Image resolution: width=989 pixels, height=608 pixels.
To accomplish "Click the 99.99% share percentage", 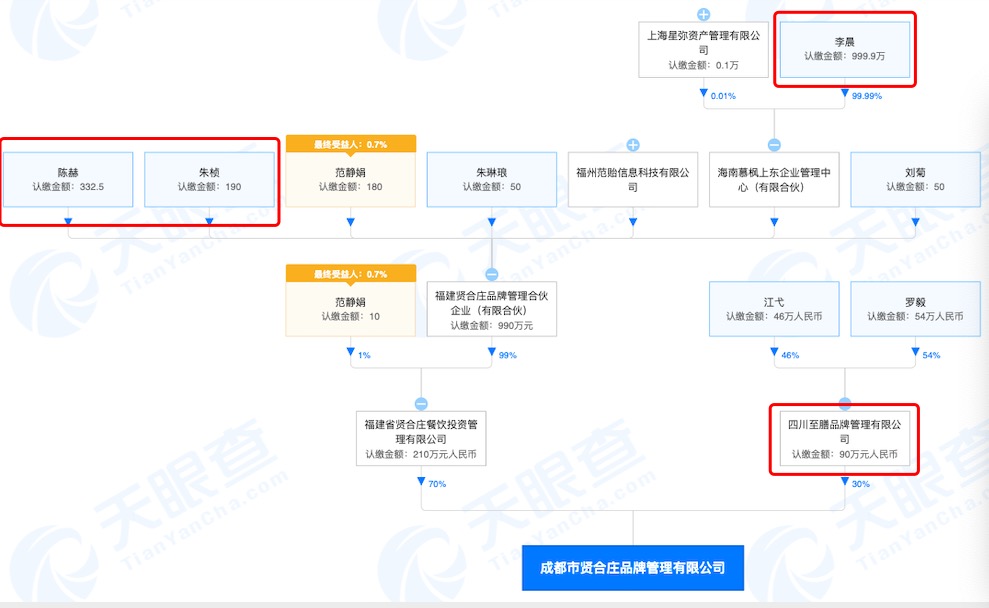I will tap(867, 96).
